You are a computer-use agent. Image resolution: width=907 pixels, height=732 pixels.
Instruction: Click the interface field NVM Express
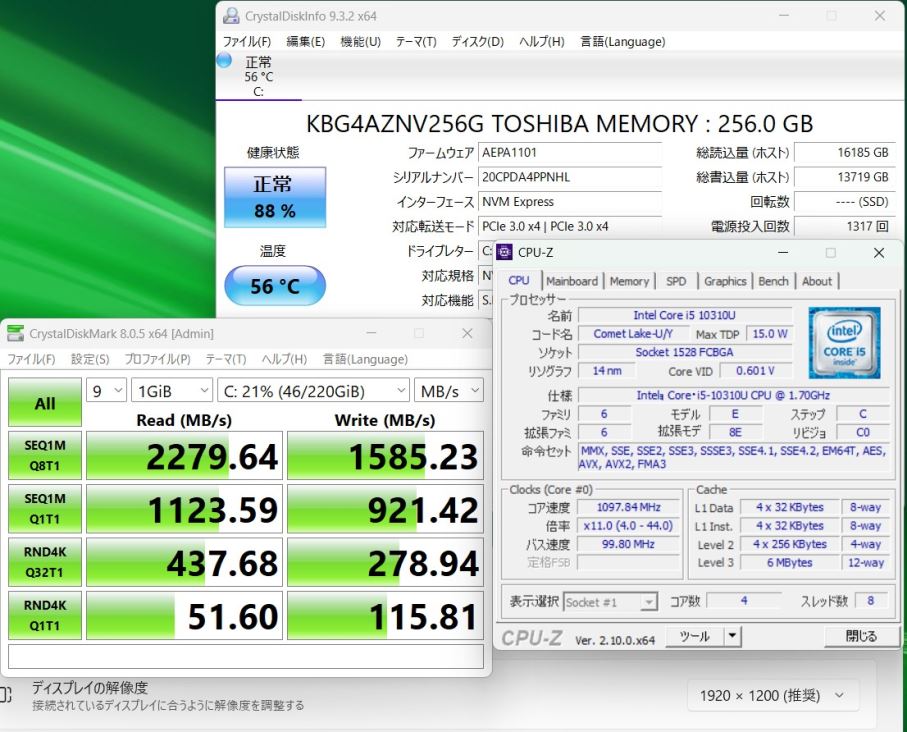tap(570, 202)
